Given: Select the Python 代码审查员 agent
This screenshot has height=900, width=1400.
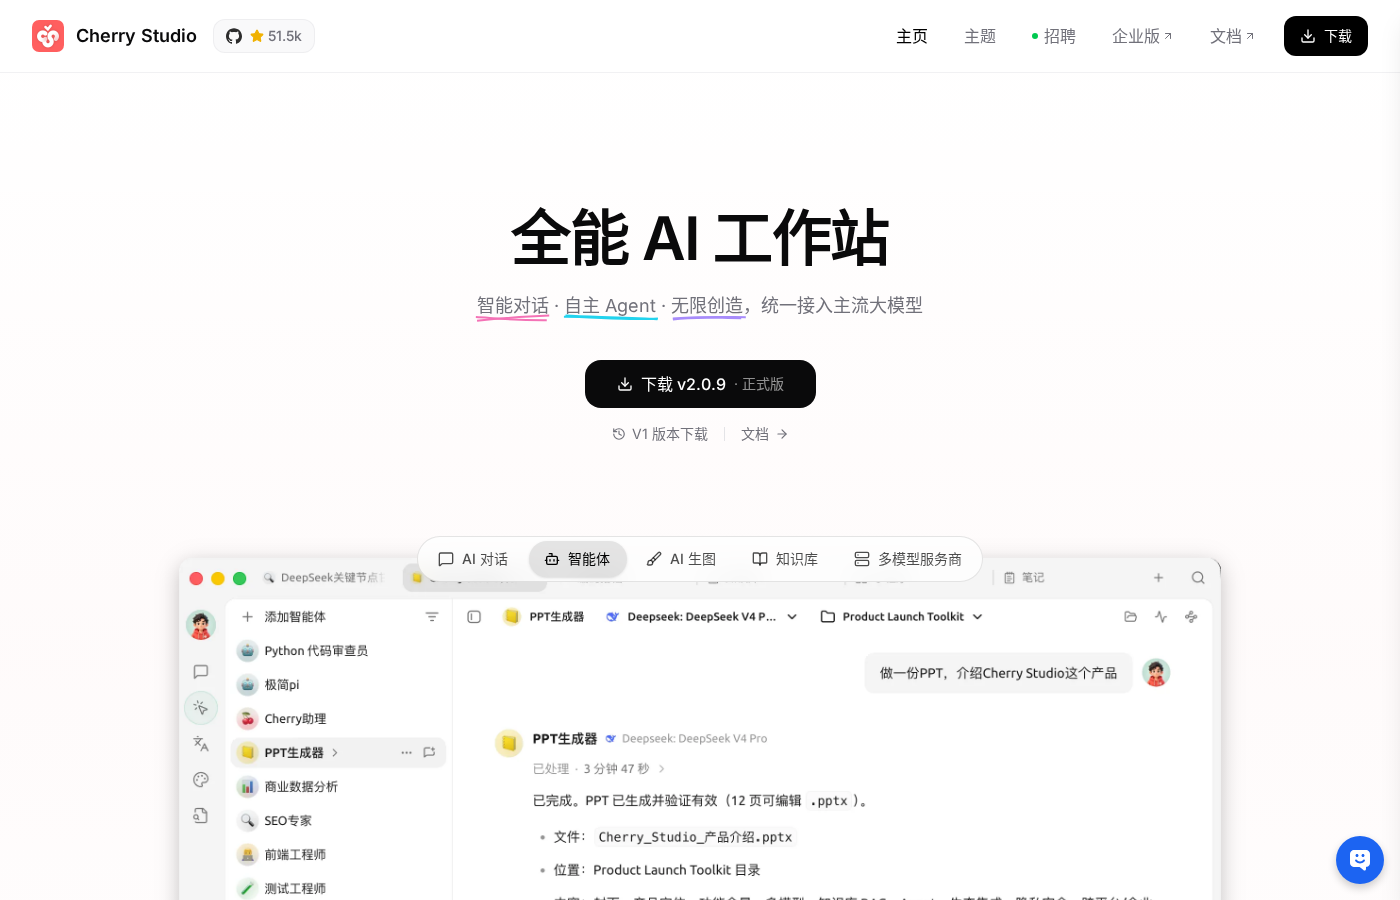Looking at the screenshot, I should click(x=338, y=651).
